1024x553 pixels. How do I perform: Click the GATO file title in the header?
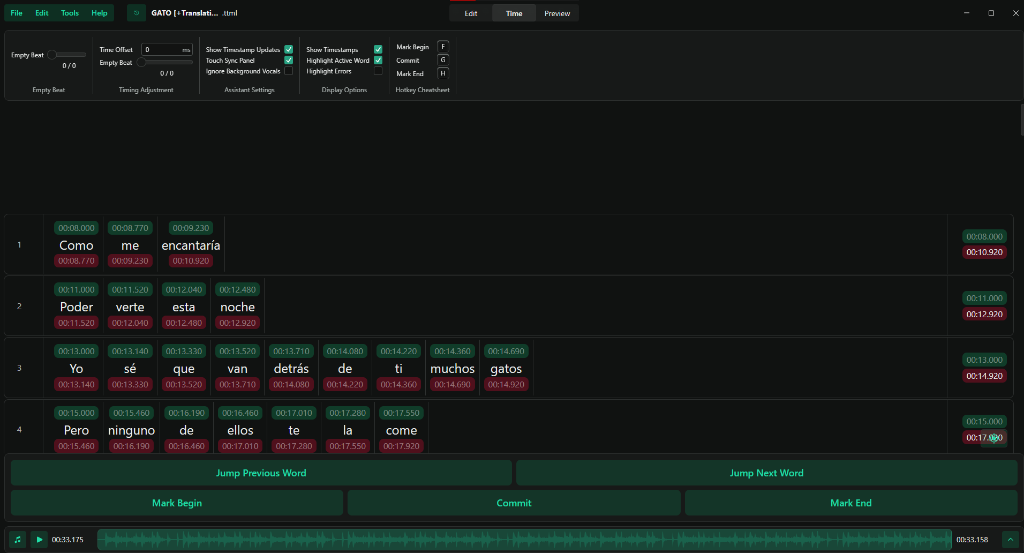pyautogui.click(x=194, y=13)
